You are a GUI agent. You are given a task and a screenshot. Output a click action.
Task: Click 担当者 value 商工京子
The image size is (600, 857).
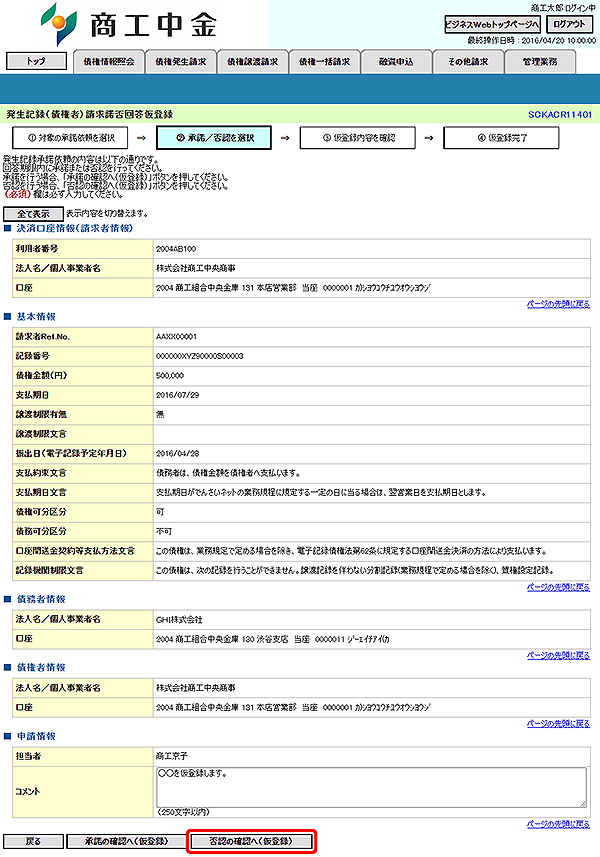point(172,756)
